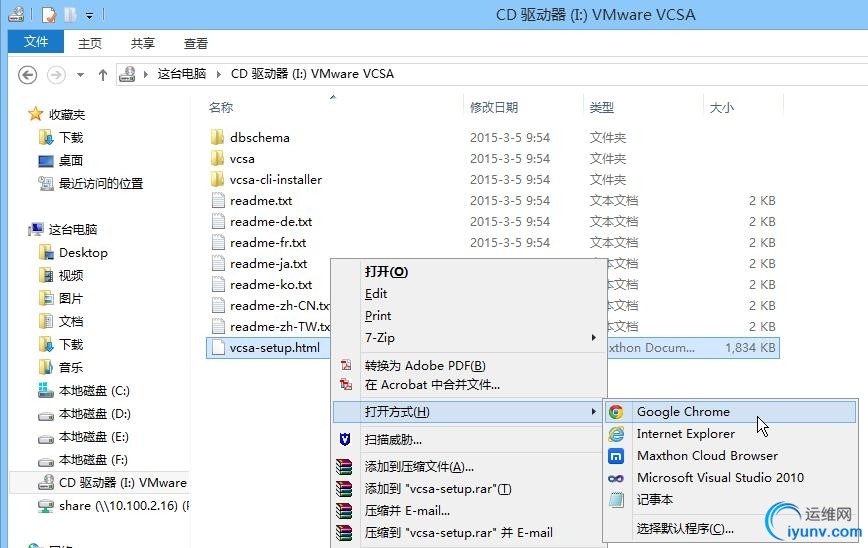Screen dimensions: 868x548
Task: Sort by 类型 column header
Action: click(602, 107)
